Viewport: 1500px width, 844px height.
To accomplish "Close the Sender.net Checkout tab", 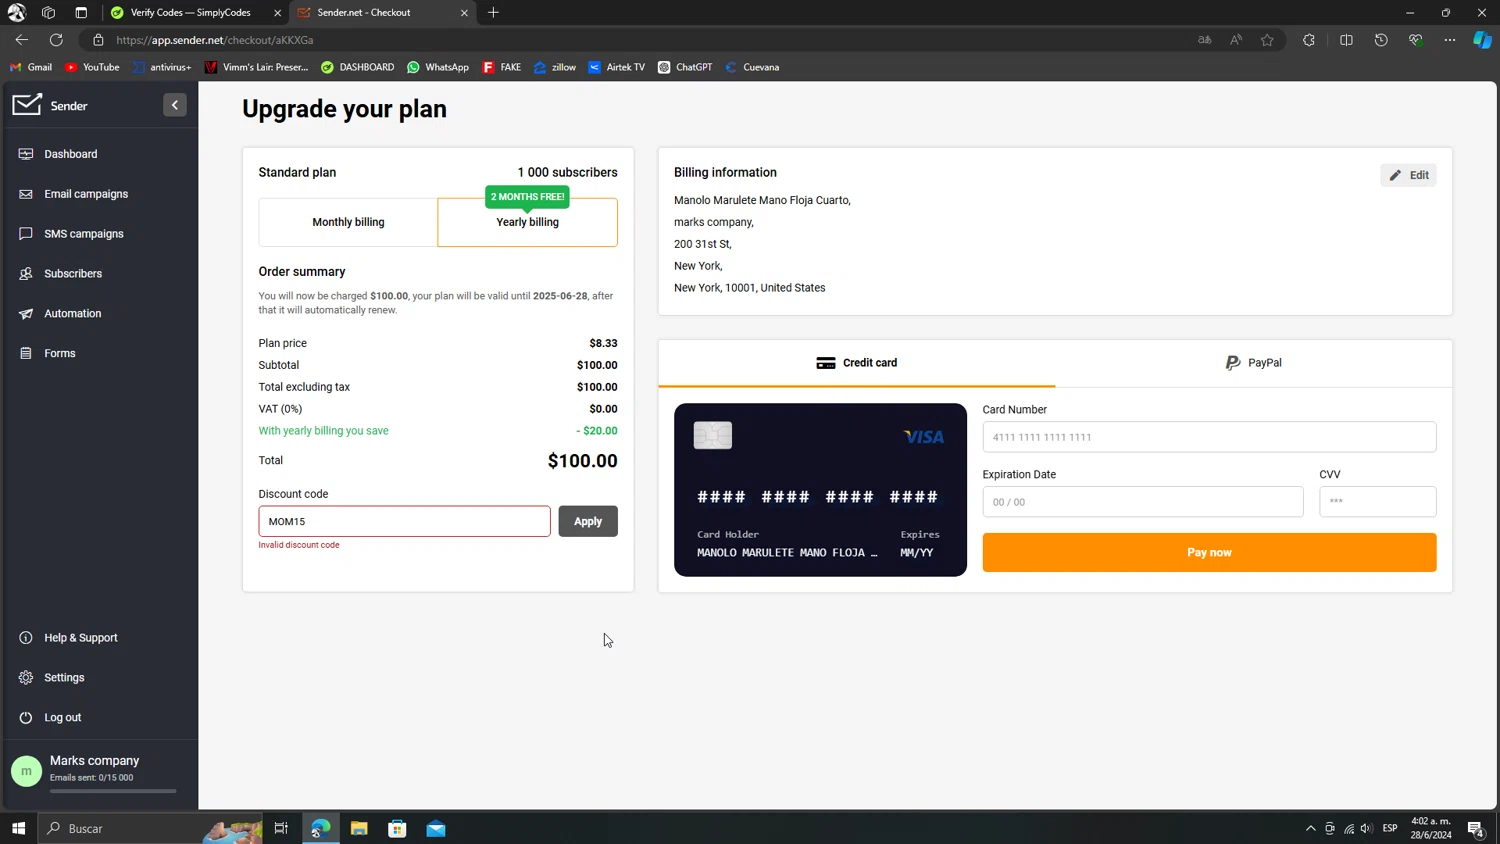I will click(x=464, y=13).
